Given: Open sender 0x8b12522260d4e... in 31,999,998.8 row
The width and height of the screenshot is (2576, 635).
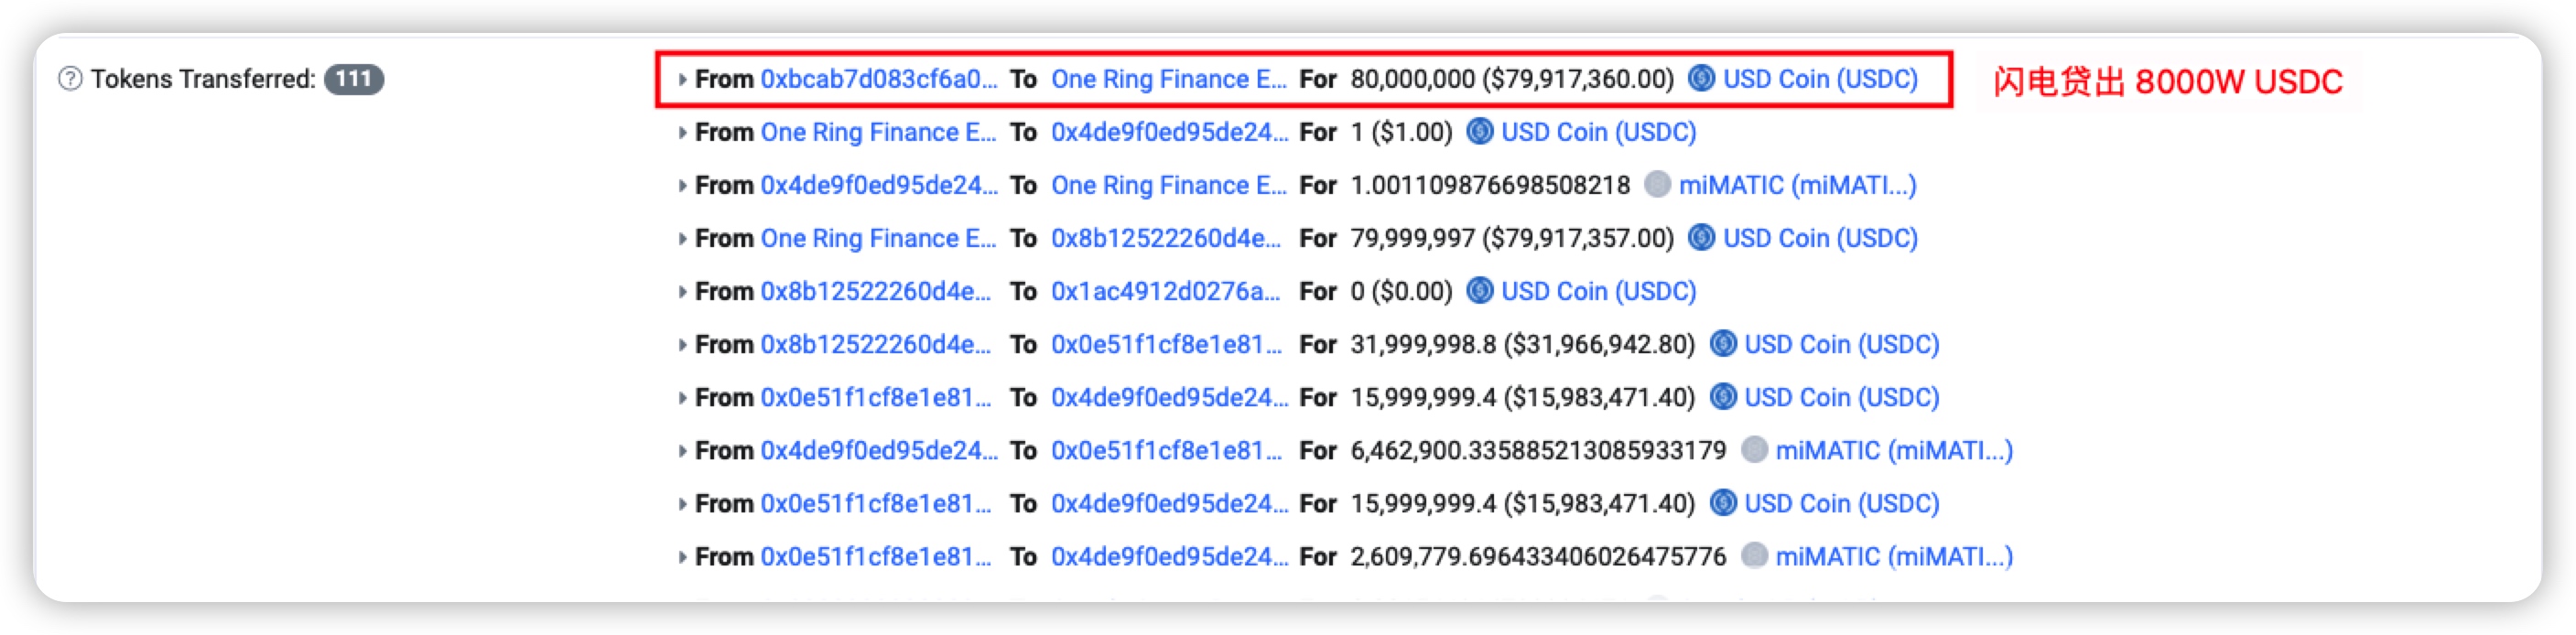Looking at the screenshot, I should pyautogui.click(x=876, y=344).
